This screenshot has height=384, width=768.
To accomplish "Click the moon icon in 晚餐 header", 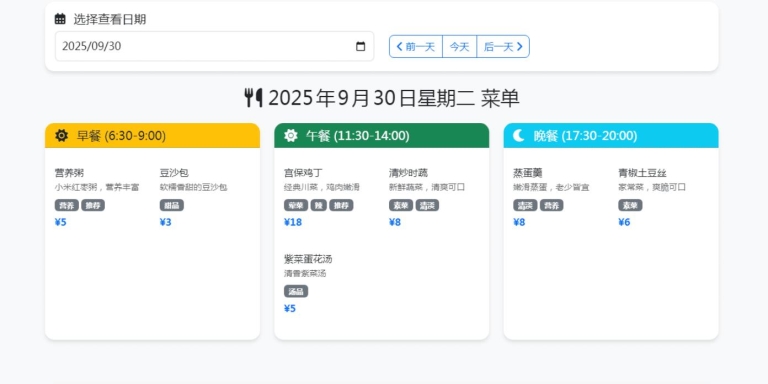I will (519, 136).
